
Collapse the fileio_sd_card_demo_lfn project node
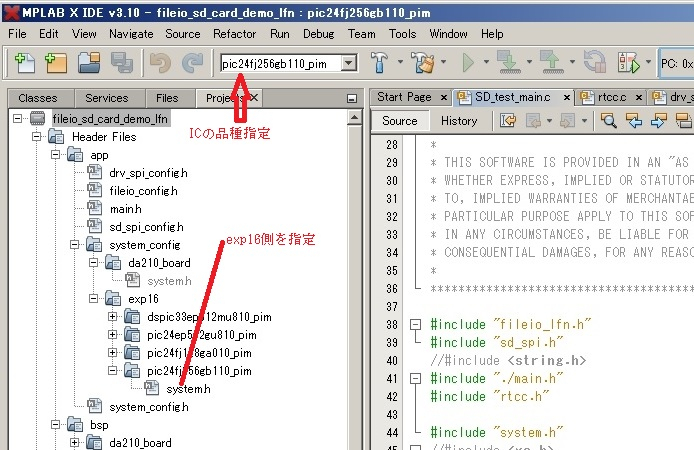click(18, 119)
